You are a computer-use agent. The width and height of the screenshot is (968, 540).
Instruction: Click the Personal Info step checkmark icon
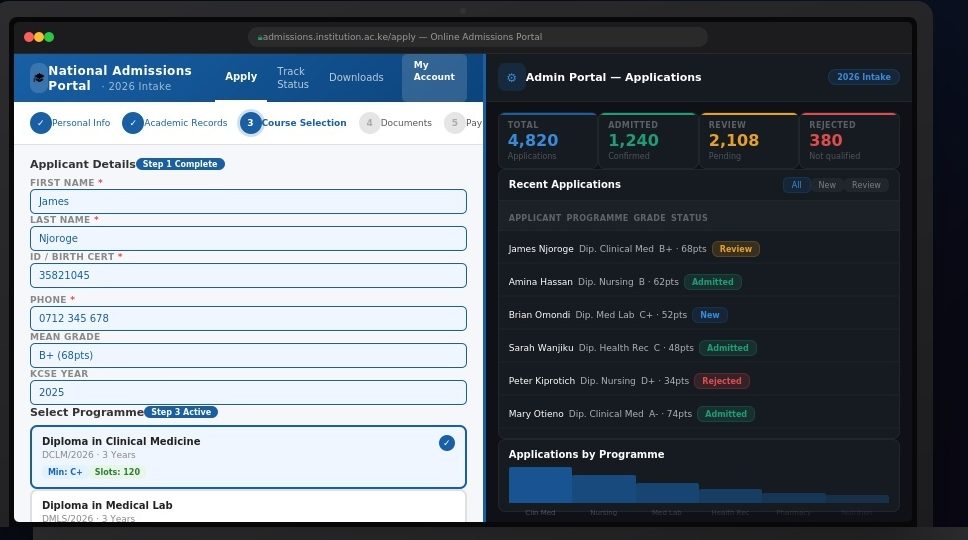pyautogui.click(x=41, y=123)
